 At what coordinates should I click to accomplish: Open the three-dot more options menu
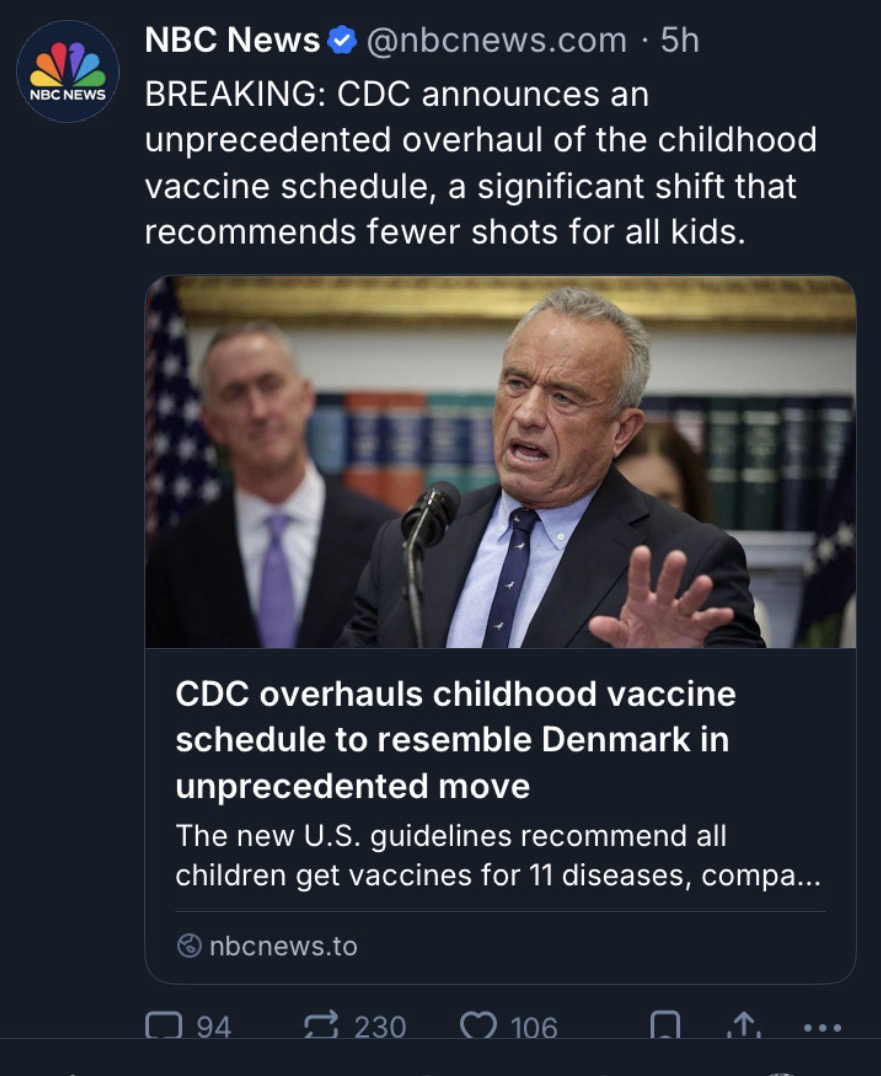tap(822, 1027)
